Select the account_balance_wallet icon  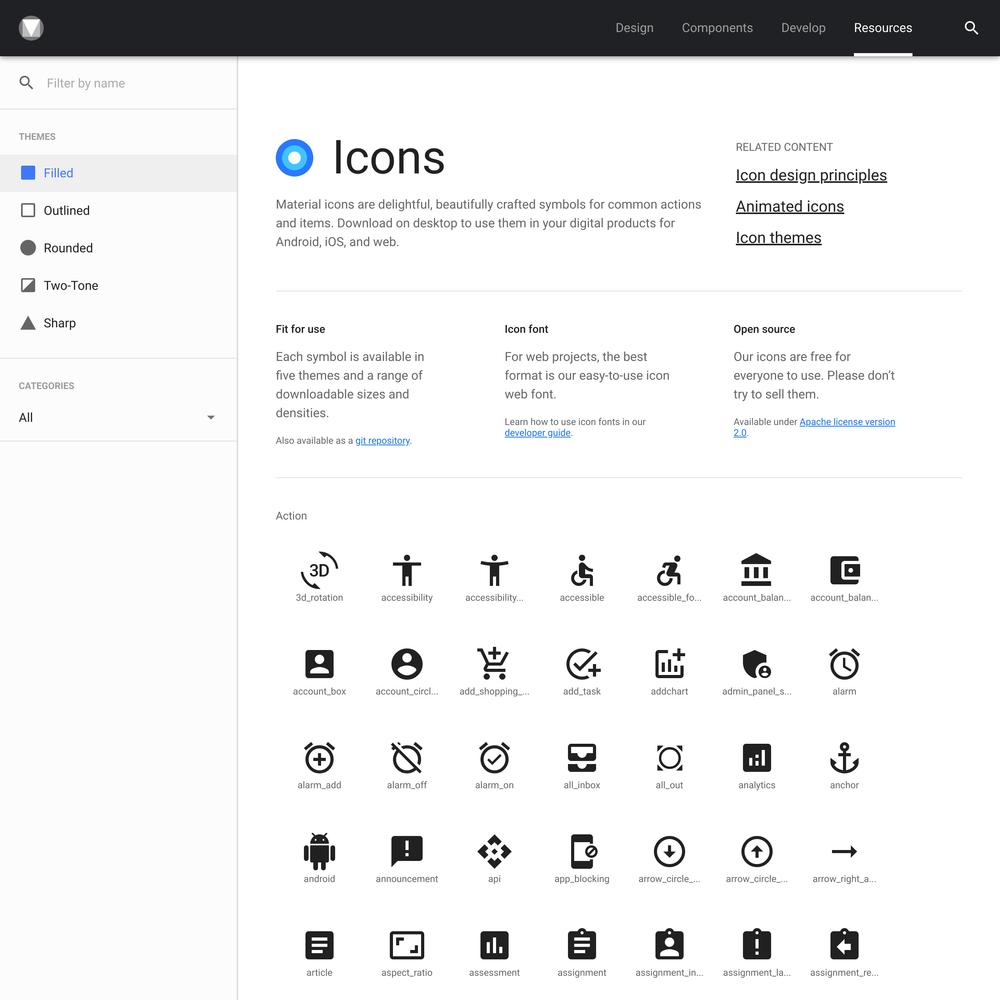click(844, 570)
